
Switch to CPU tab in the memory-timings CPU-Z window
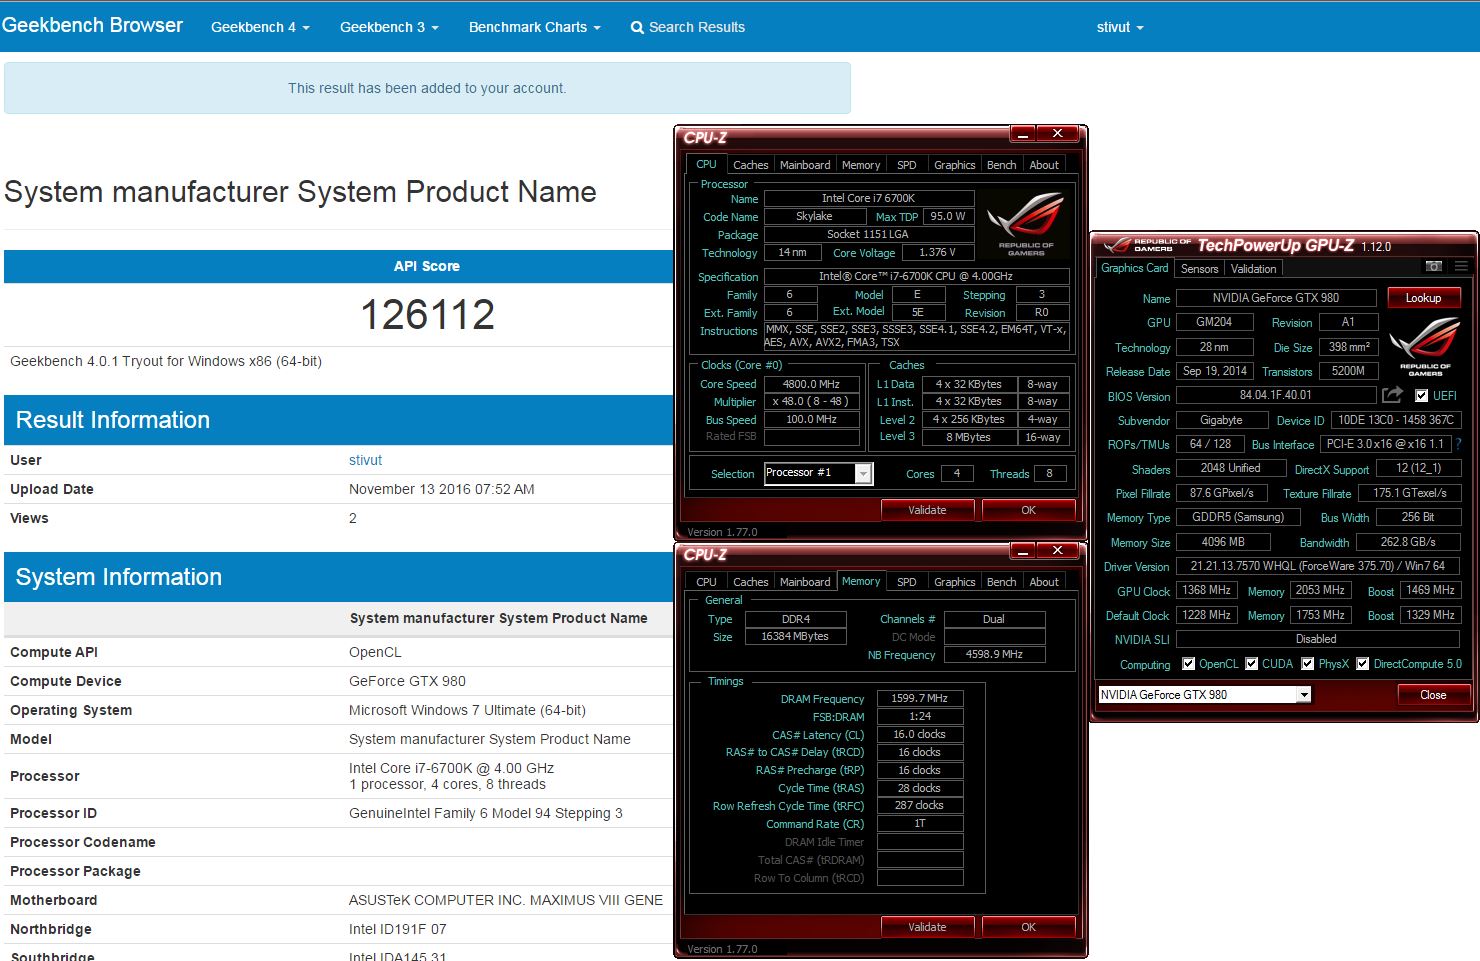point(706,582)
